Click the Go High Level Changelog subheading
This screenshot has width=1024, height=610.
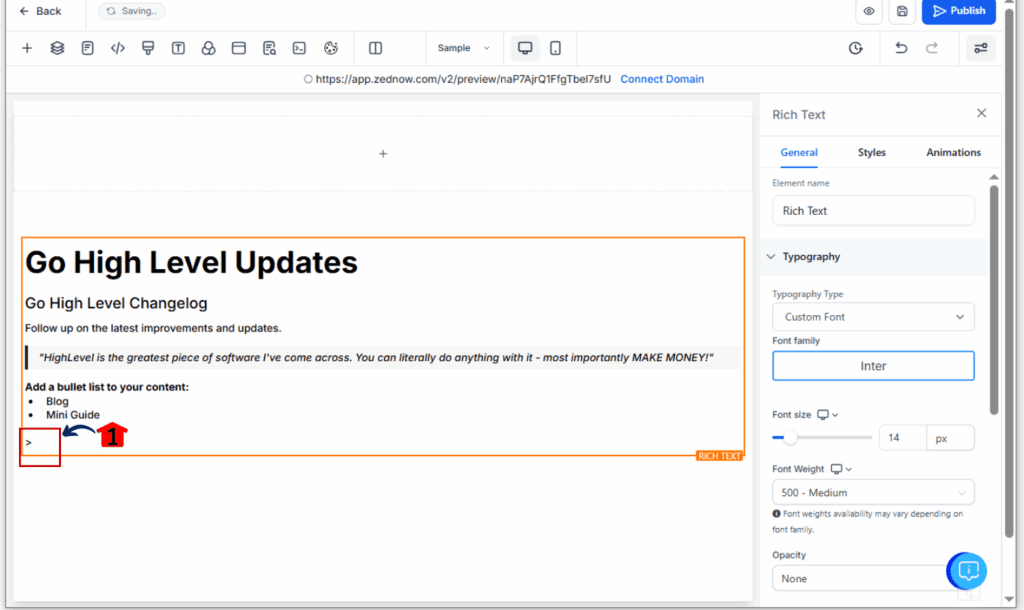[116, 303]
